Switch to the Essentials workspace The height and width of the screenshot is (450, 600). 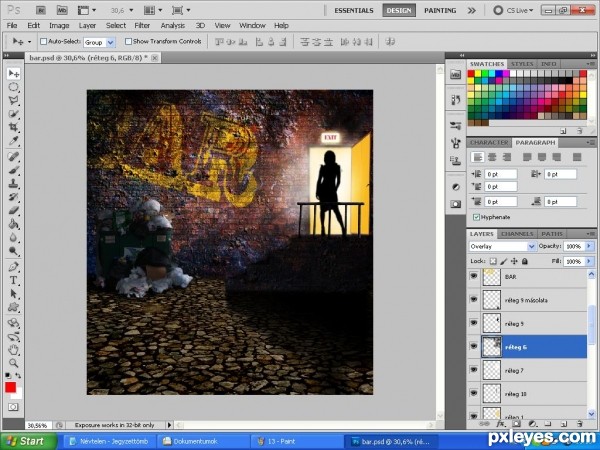tap(354, 11)
